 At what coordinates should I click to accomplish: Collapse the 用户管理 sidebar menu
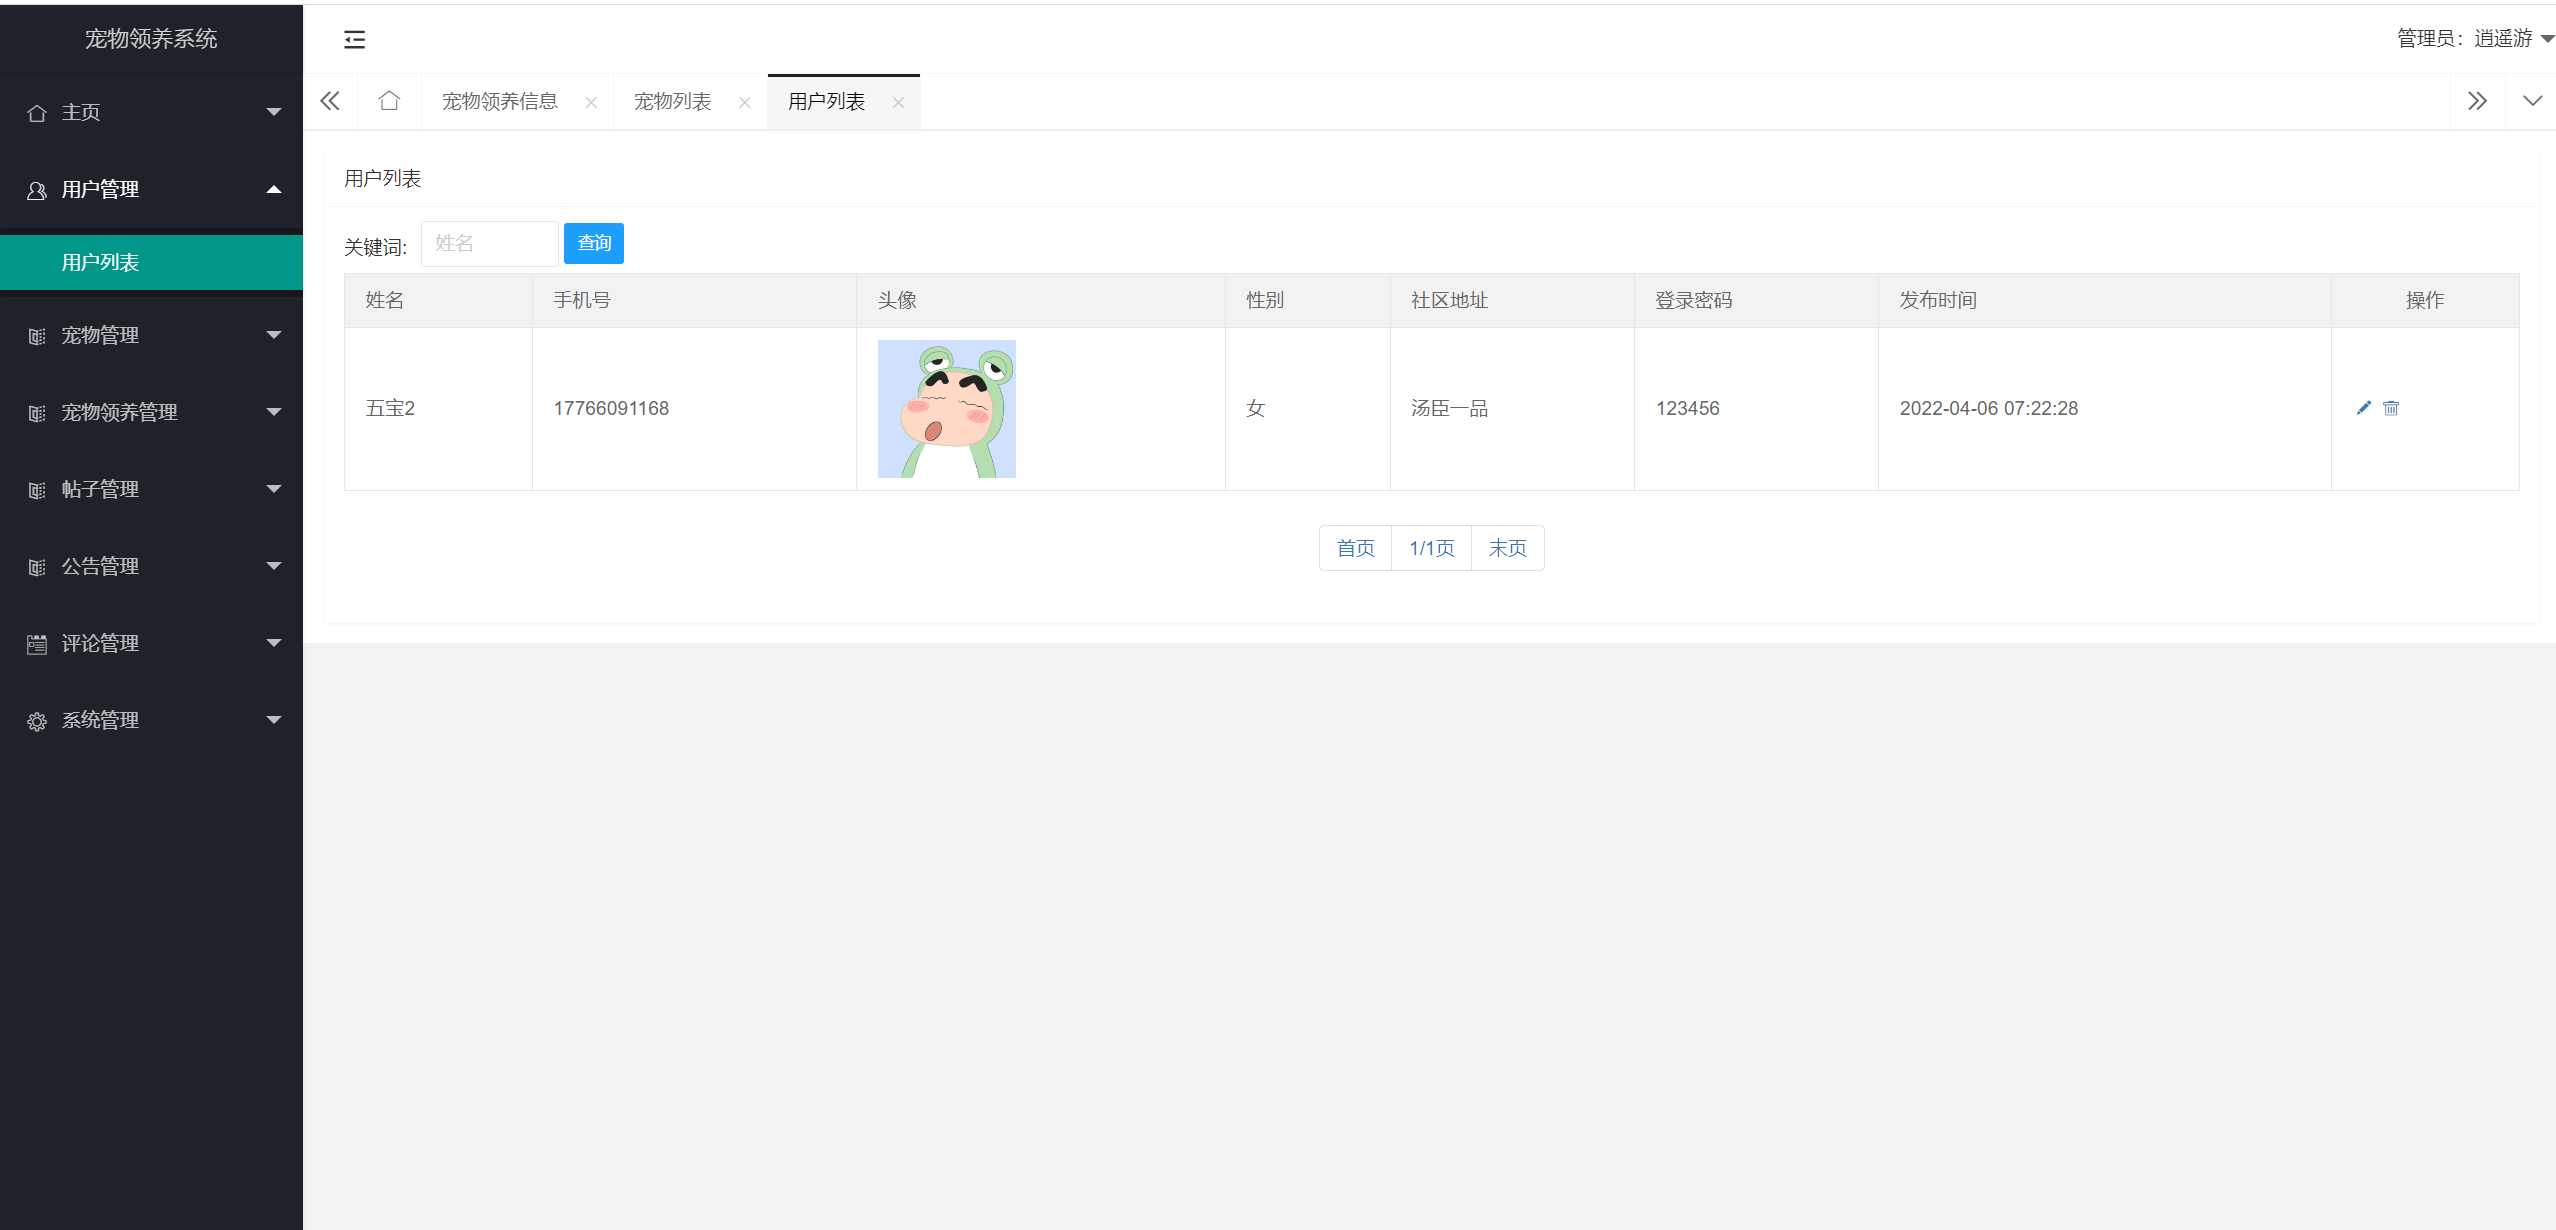(x=150, y=189)
